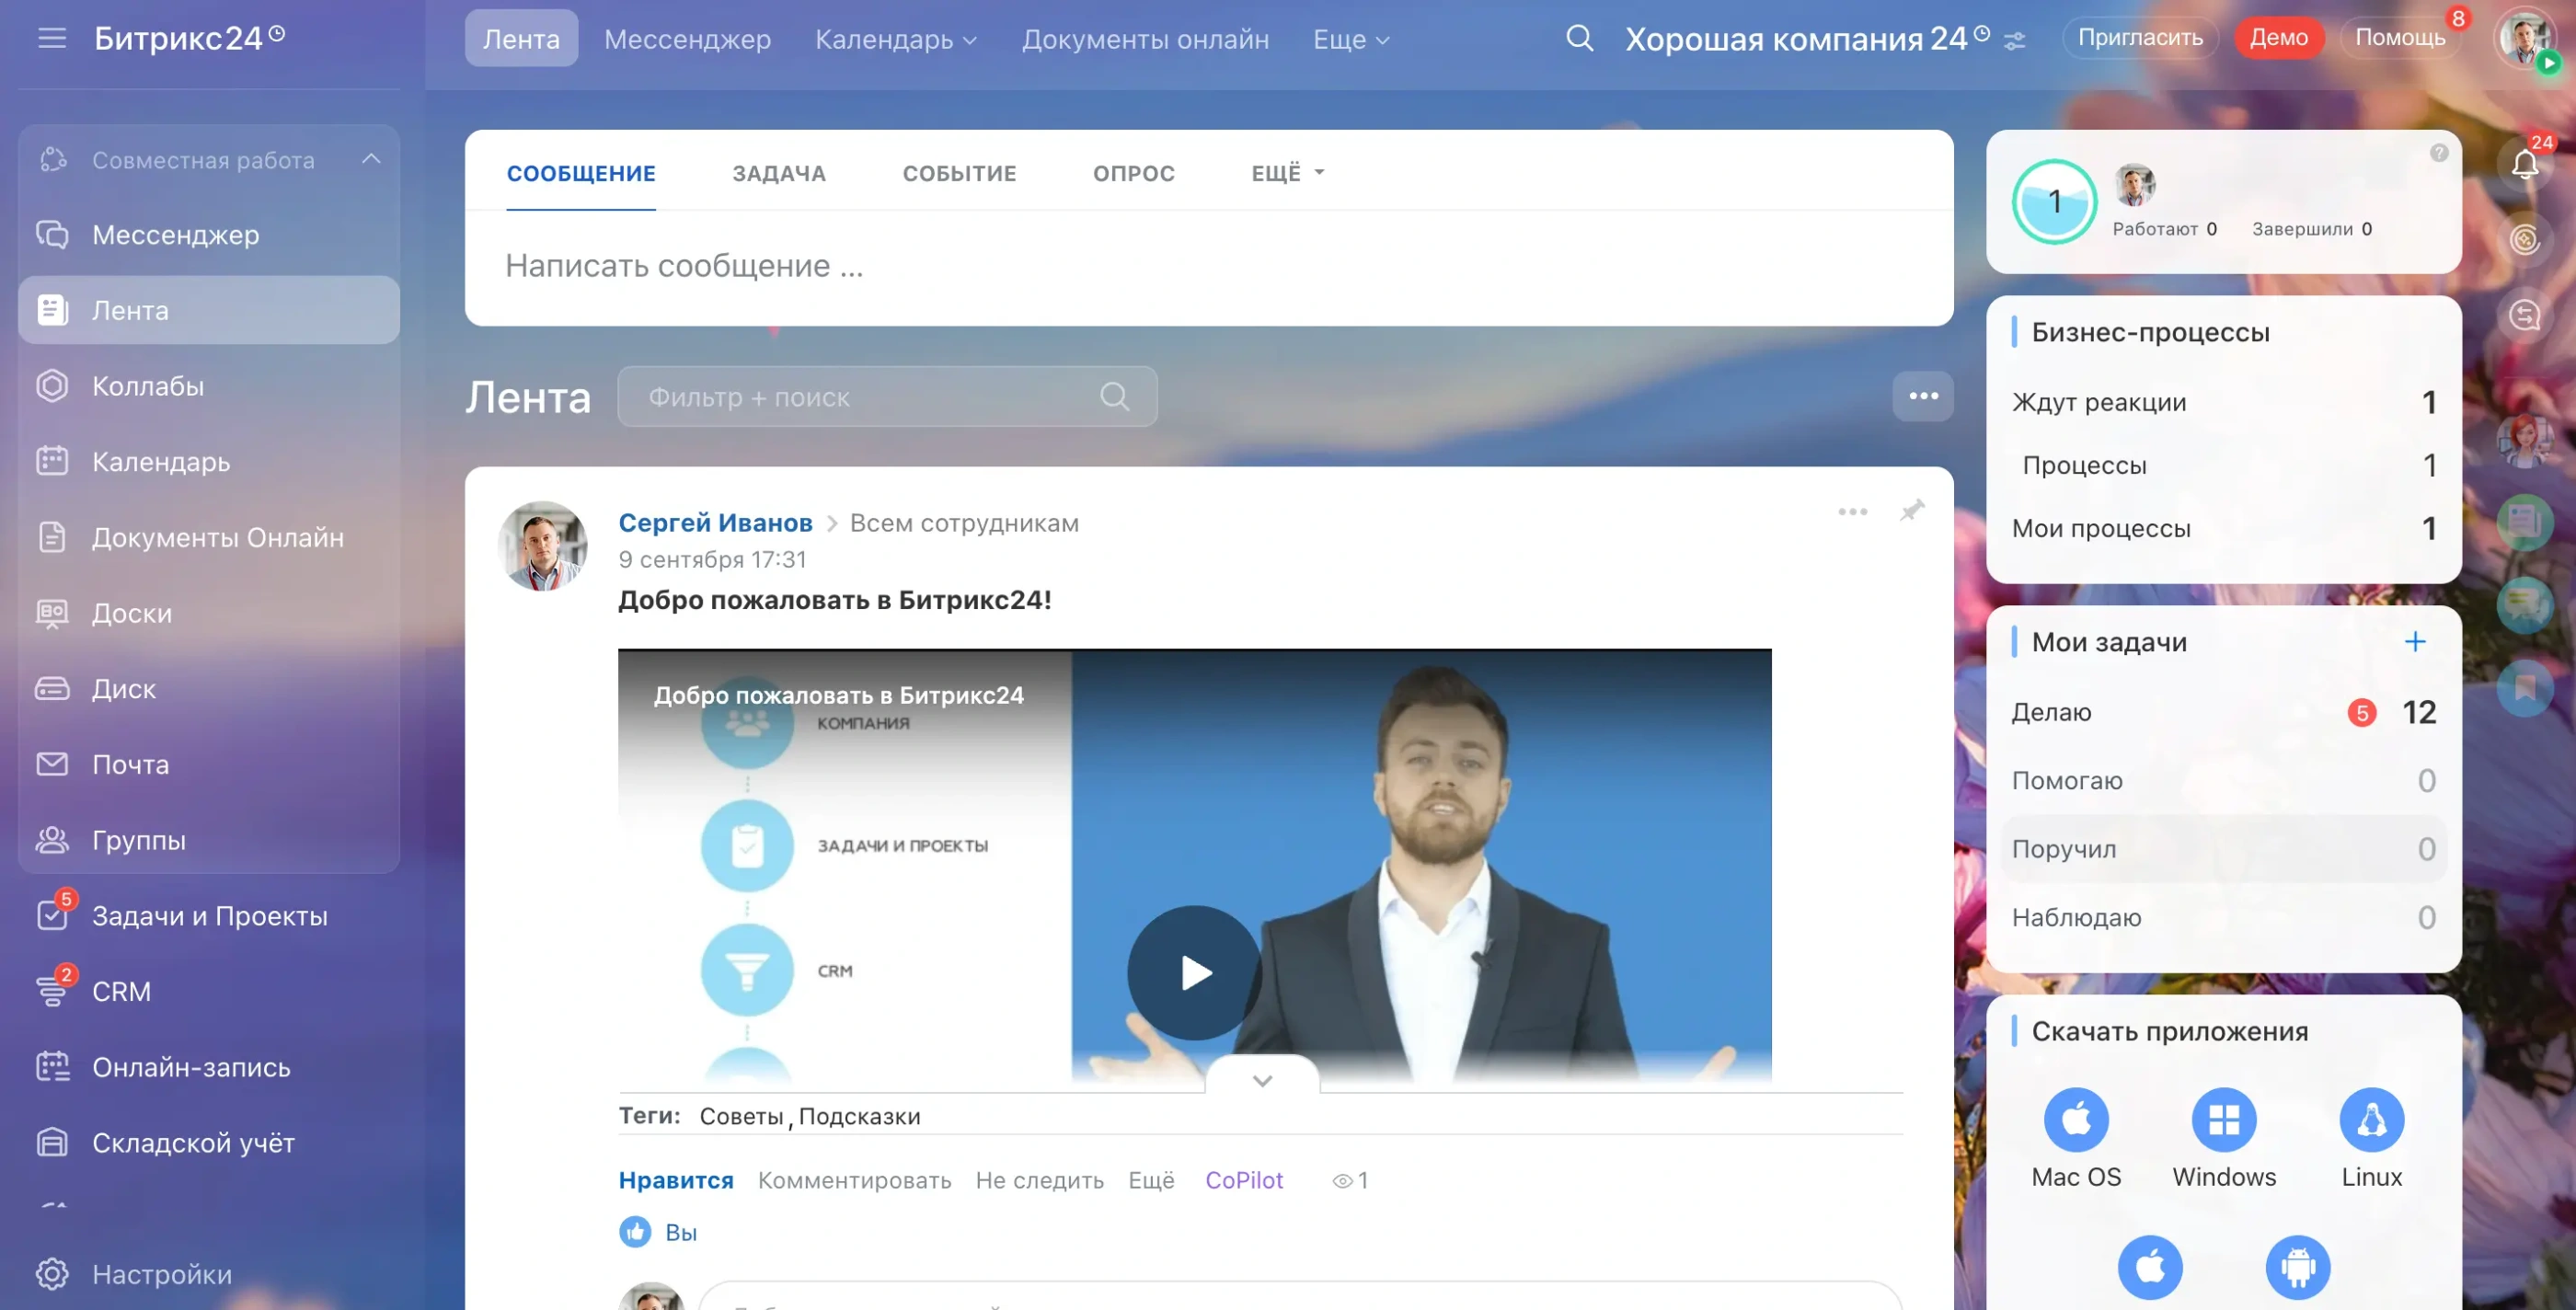Open the hamburger menu icon
The image size is (2576, 1310).
[x=51, y=39]
